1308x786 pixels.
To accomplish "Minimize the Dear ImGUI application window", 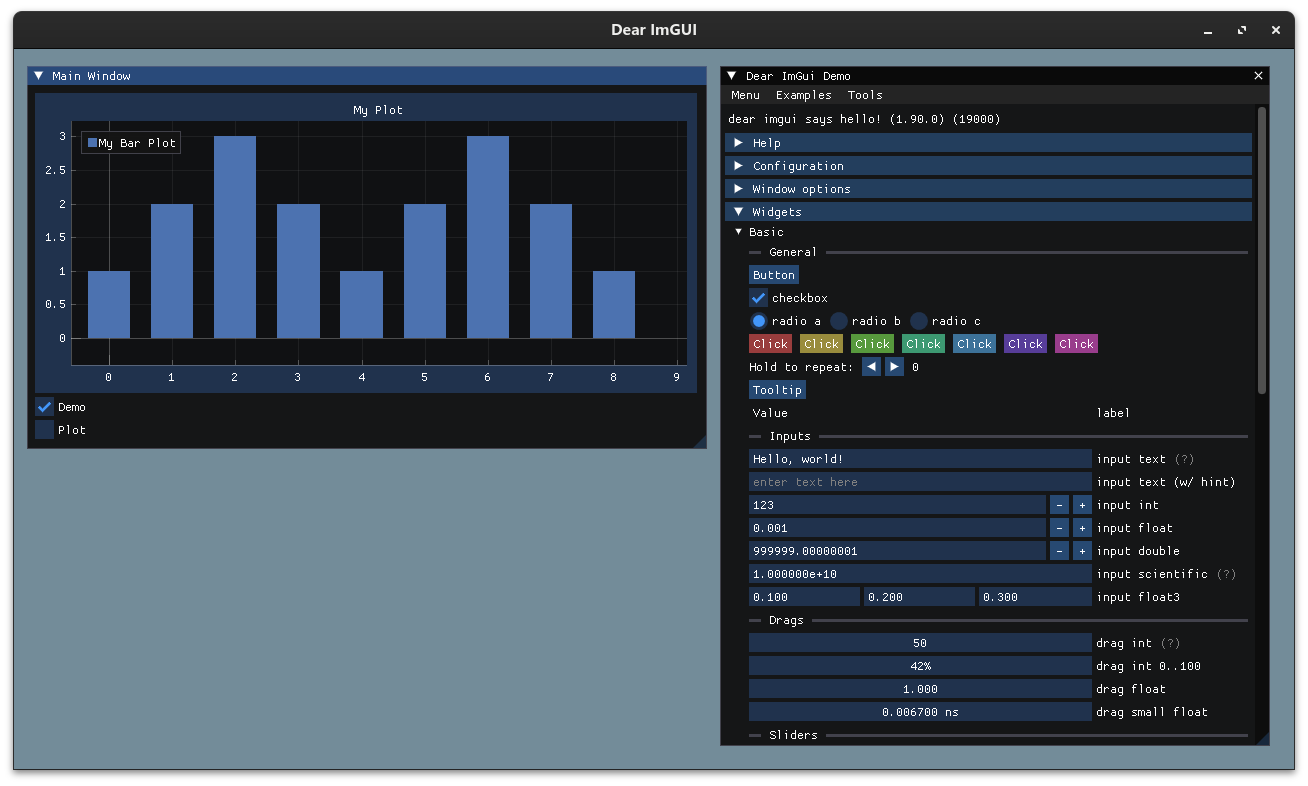I will click(1208, 31).
